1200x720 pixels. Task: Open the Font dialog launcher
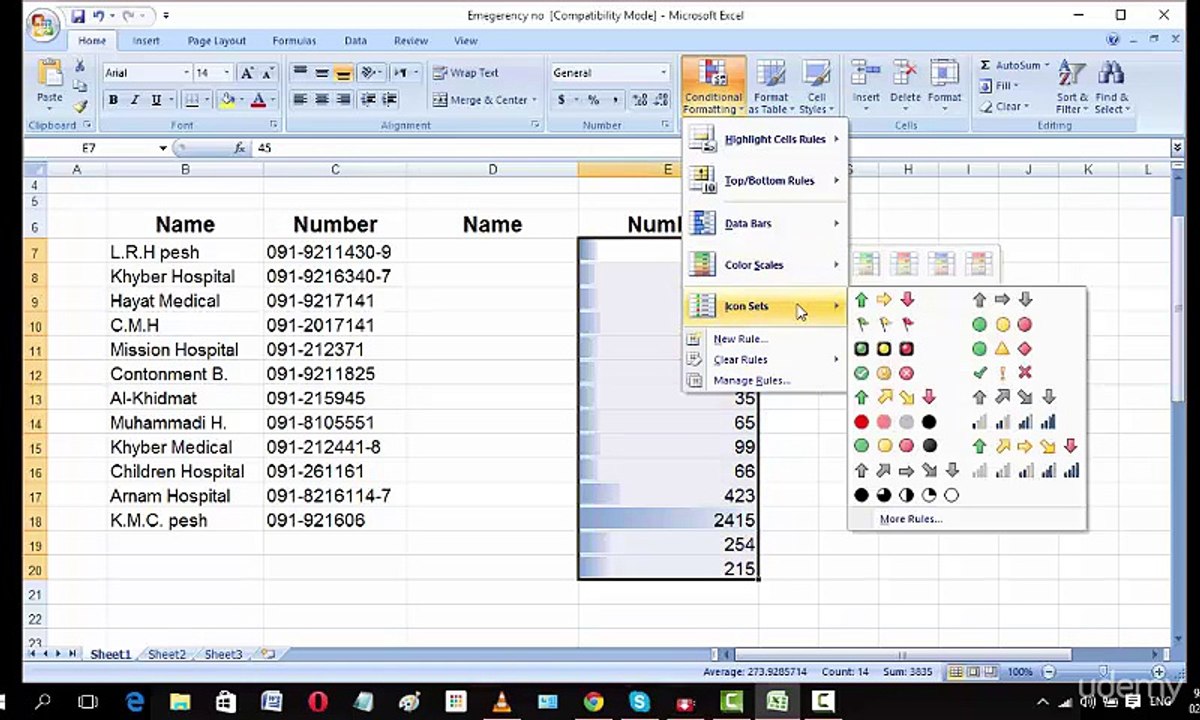coord(275,125)
